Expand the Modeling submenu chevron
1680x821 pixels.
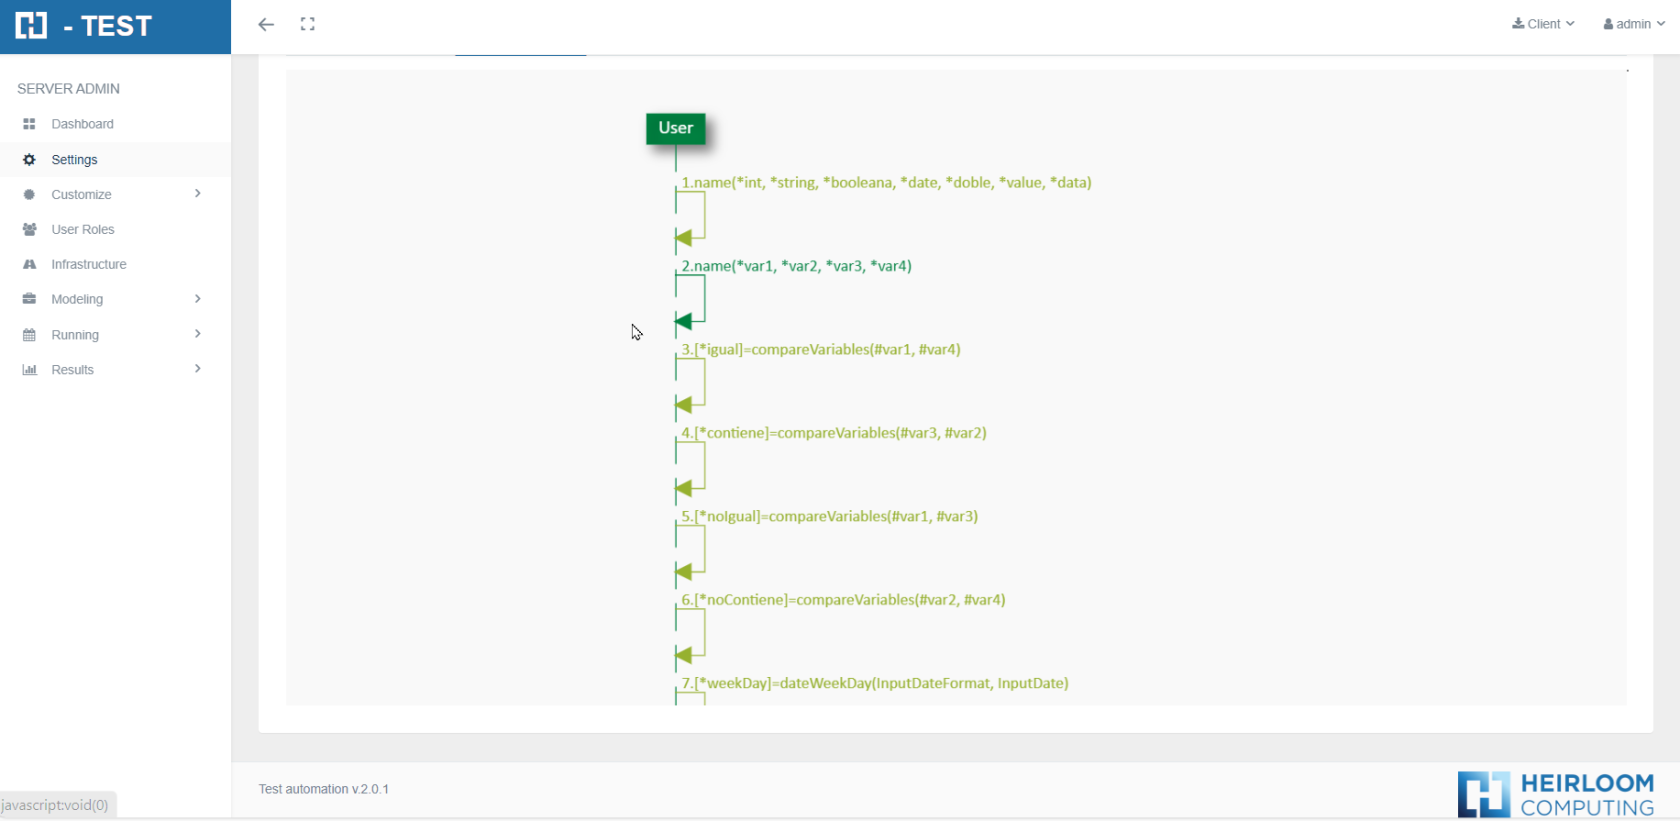click(198, 299)
